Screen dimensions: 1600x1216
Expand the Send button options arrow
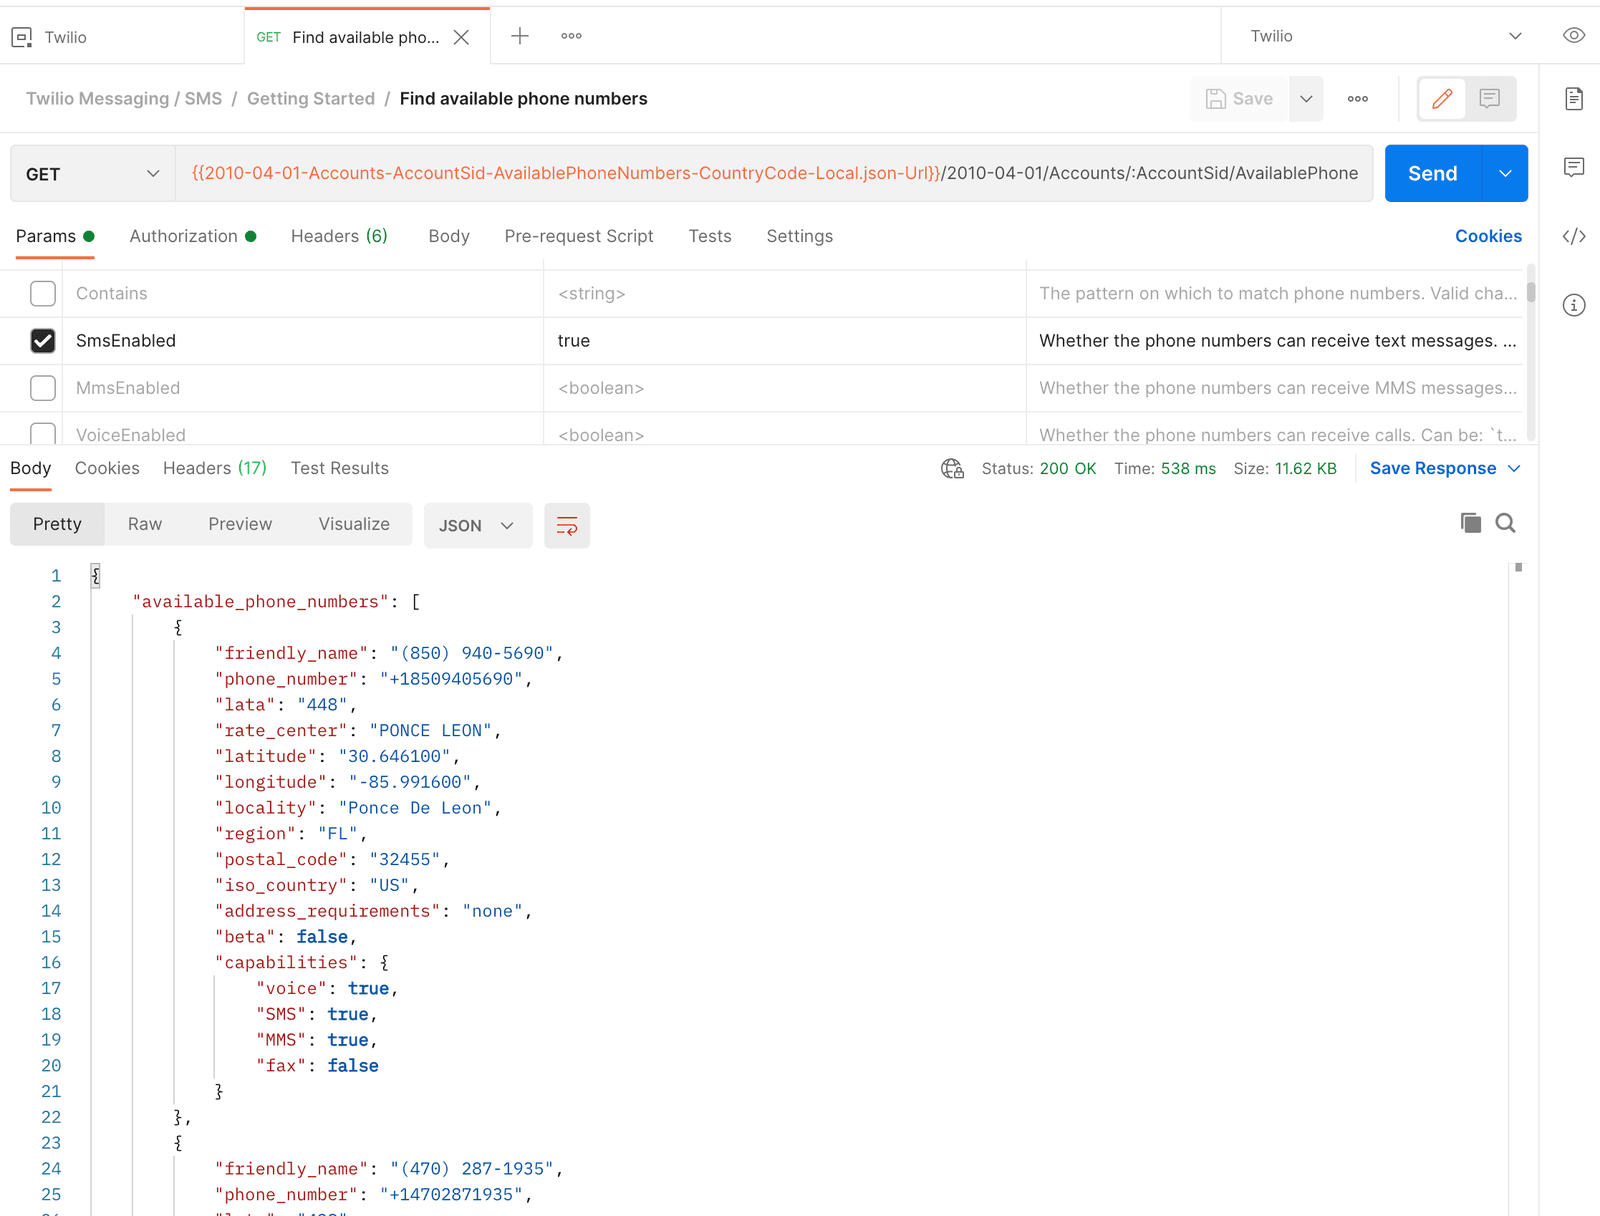tap(1505, 172)
